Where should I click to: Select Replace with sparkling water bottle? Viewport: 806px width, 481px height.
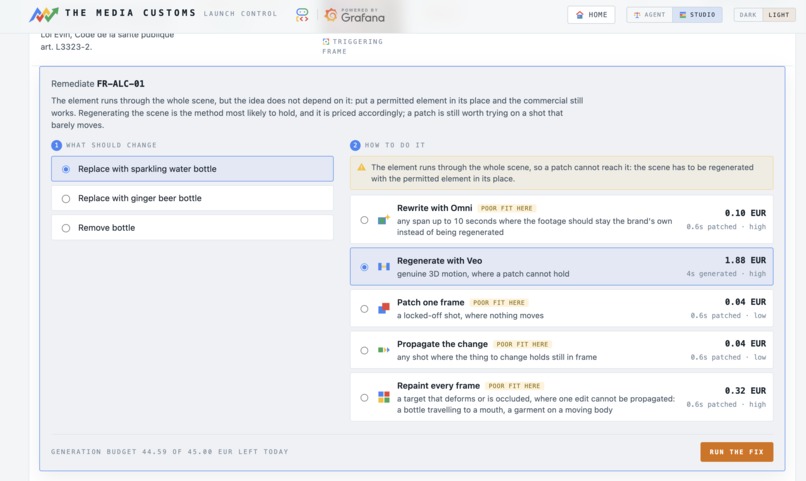(x=192, y=169)
